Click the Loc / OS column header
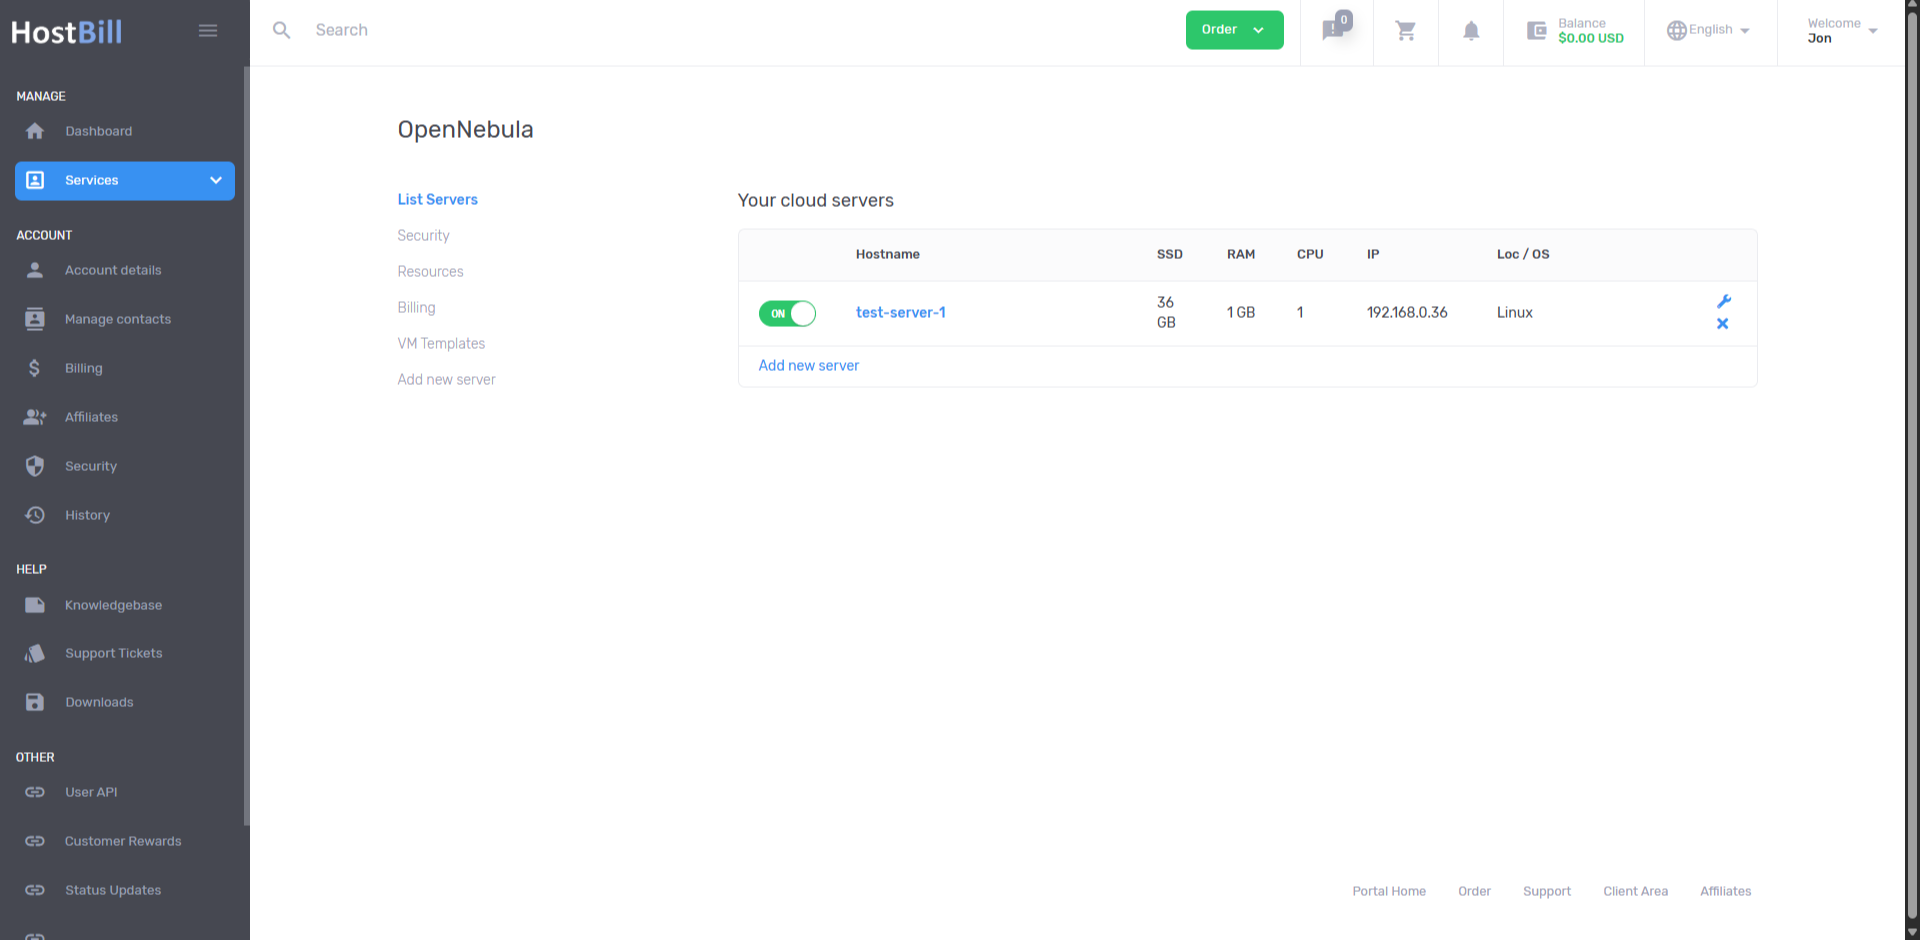This screenshot has height=940, width=1920. (x=1523, y=254)
